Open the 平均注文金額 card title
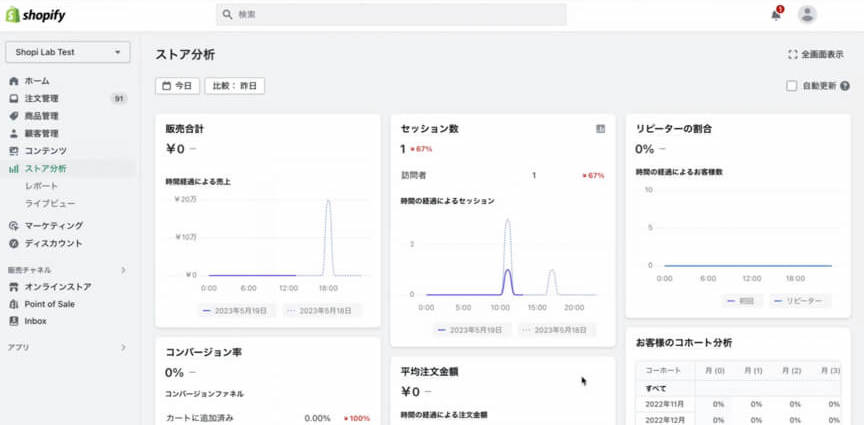 coord(429,372)
